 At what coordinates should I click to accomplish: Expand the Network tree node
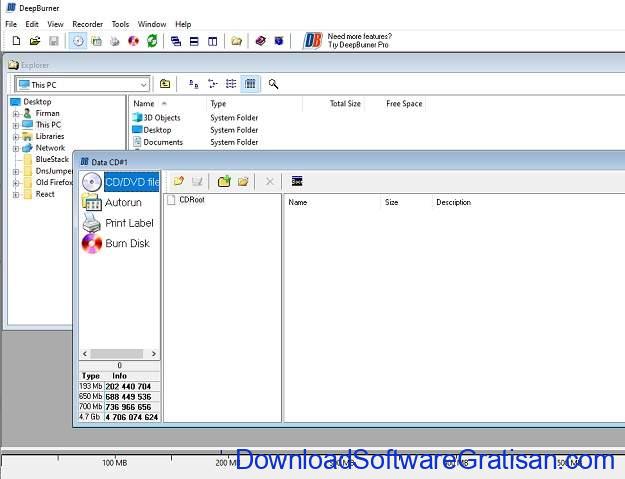coord(16,149)
